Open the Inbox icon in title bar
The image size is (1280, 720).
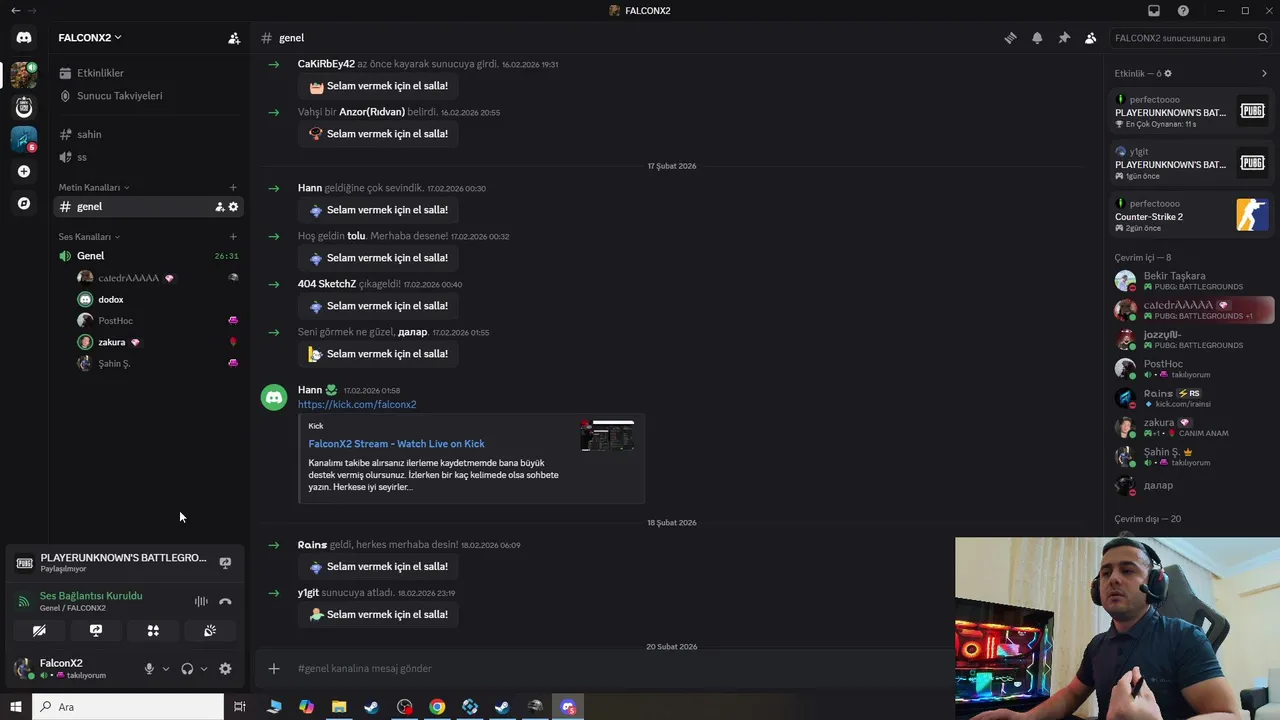[1154, 11]
